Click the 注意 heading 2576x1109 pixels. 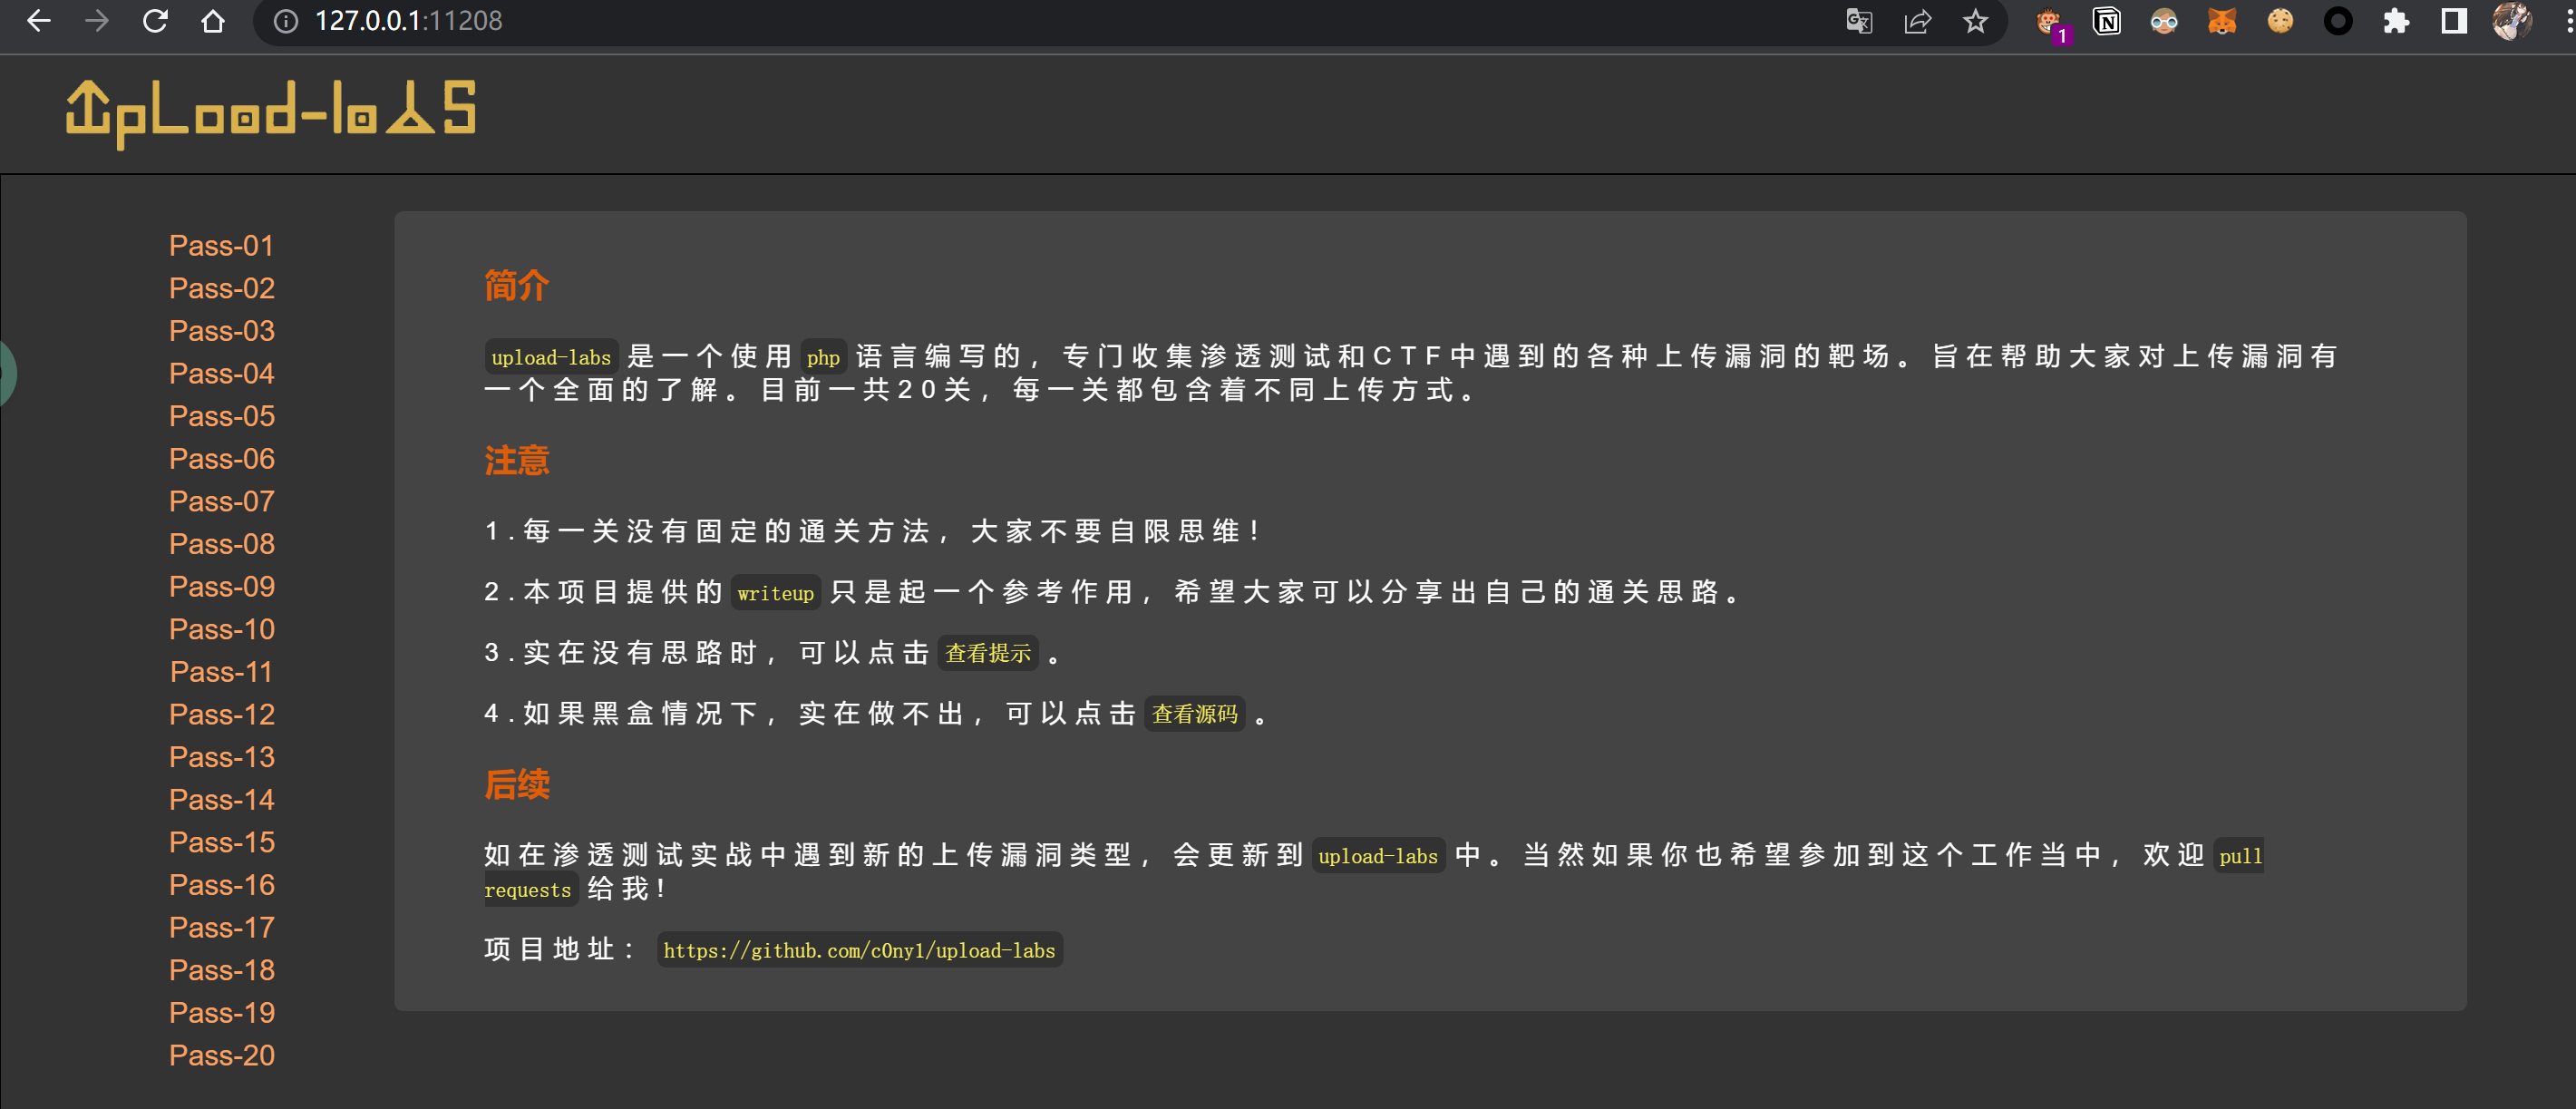coord(517,461)
